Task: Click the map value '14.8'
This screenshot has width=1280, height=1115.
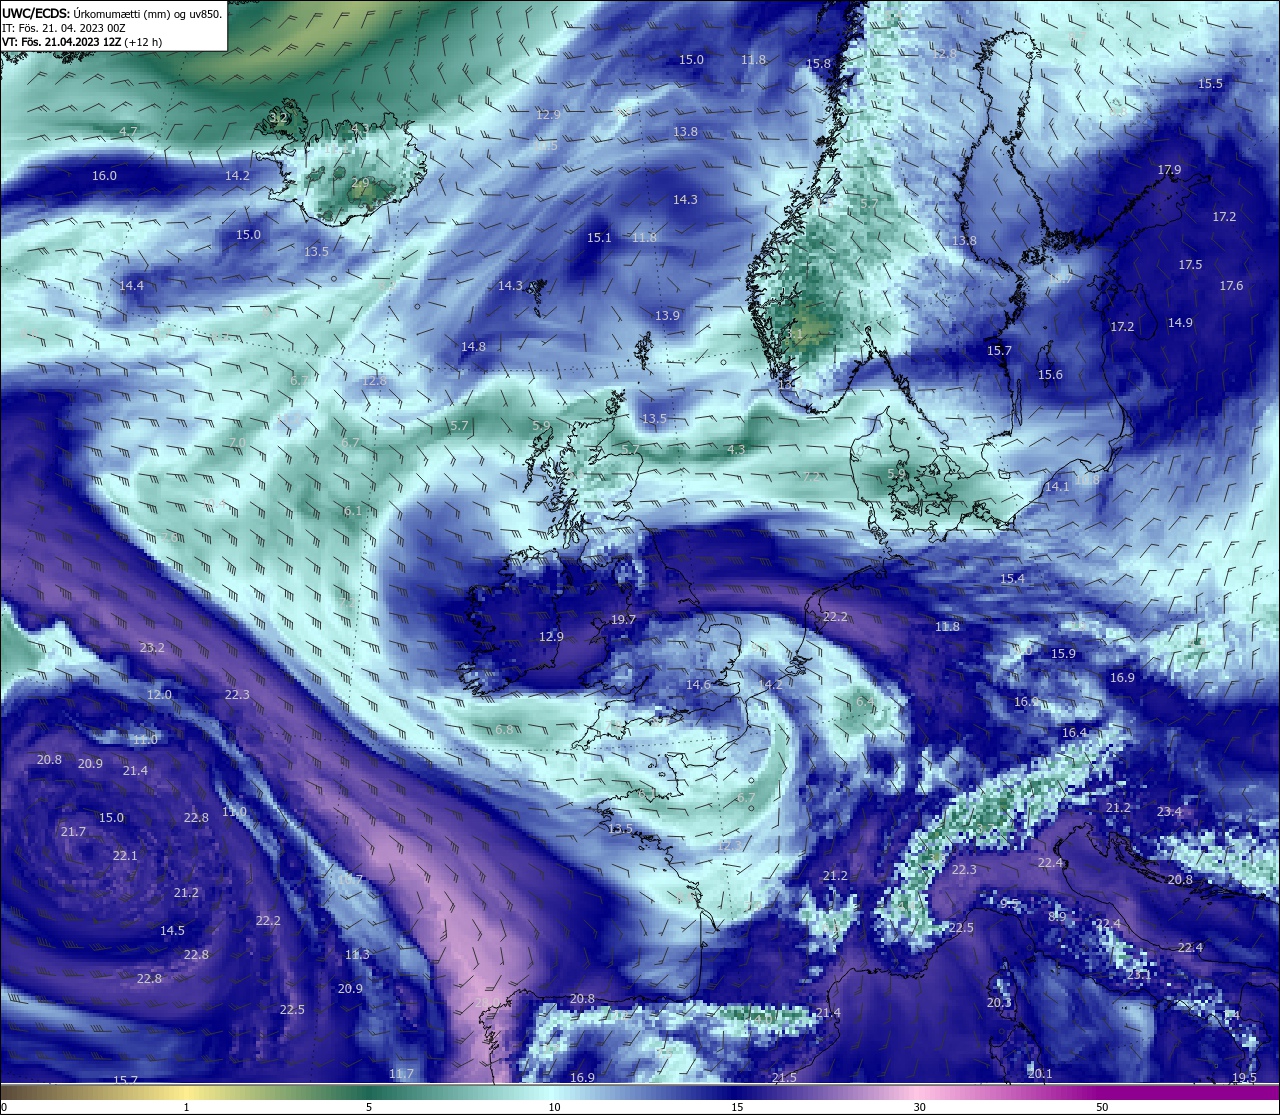Action: pos(473,347)
